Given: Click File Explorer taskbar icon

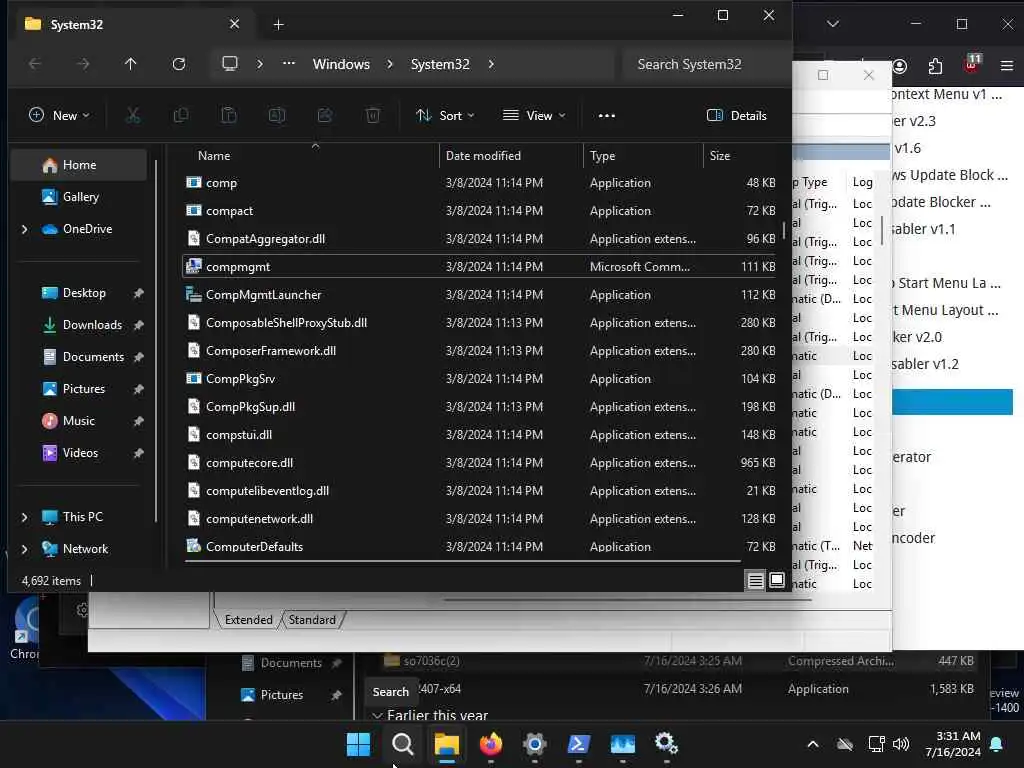Looking at the screenshot, I should pos(447,744).
